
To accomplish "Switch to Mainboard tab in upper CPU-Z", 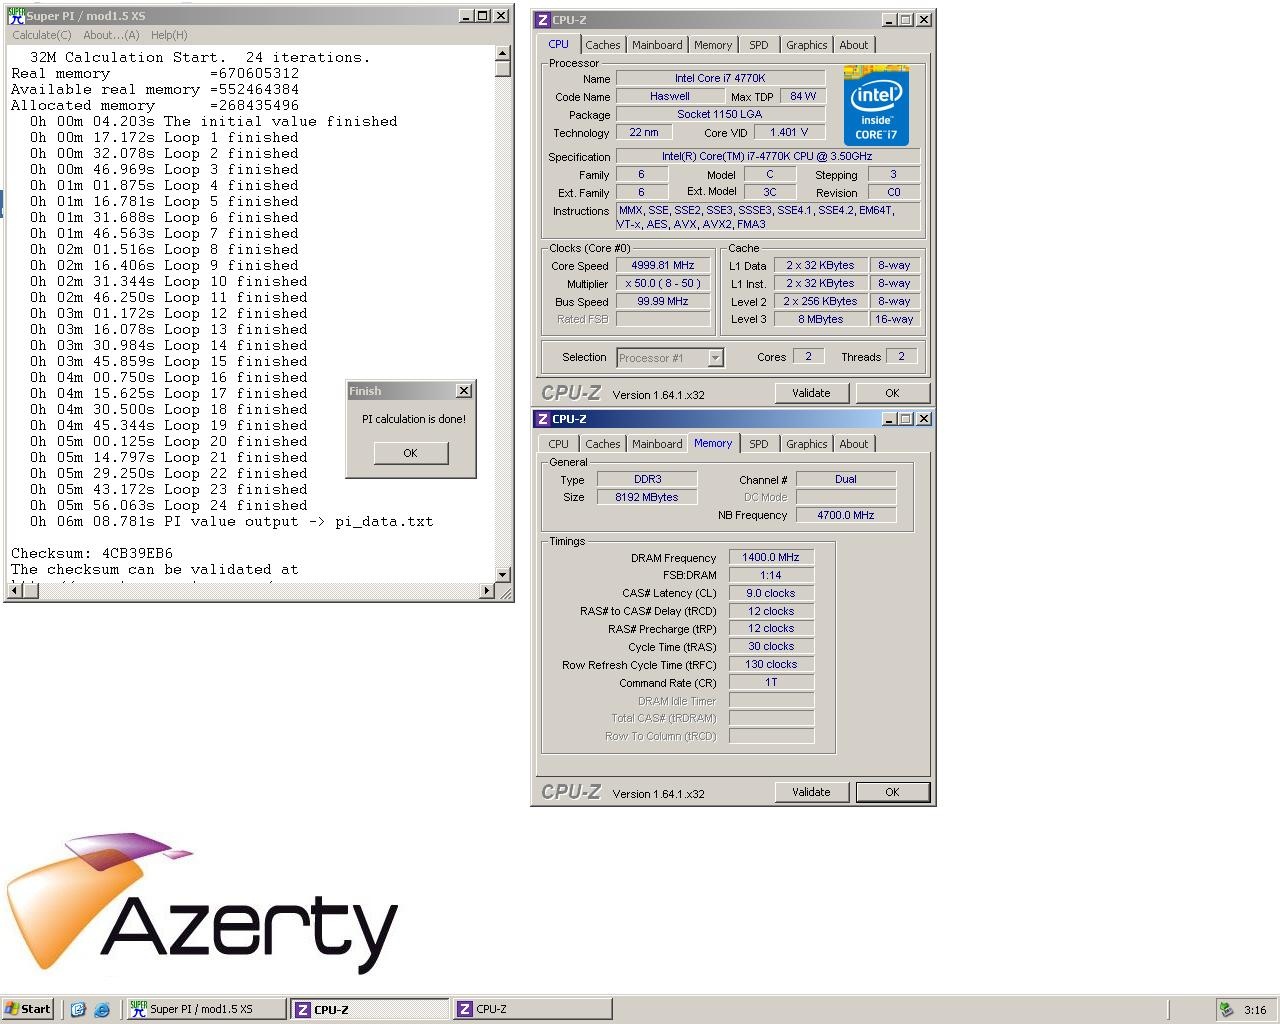I will coord(657,45).
